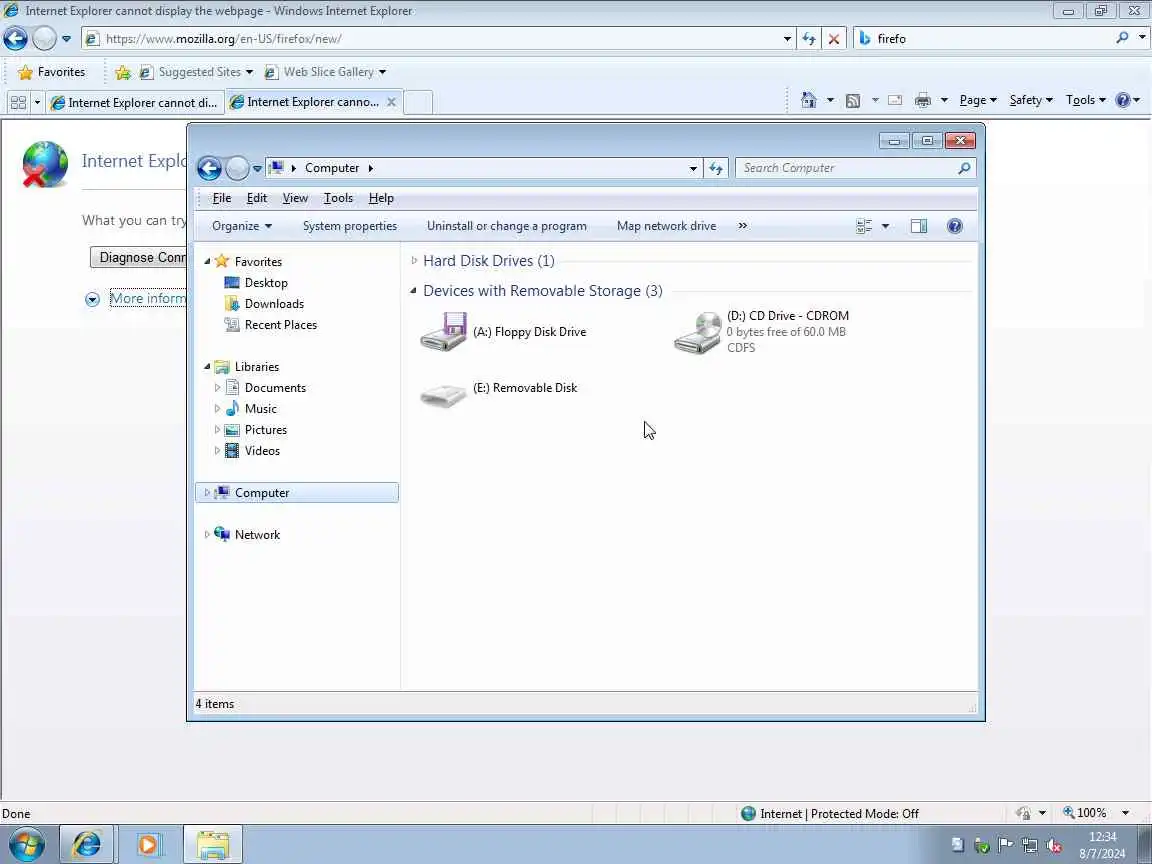Click the Internet Explorer taskbar icon
This screenshot has width=1152, height=864.
click(x=86, y=845)
